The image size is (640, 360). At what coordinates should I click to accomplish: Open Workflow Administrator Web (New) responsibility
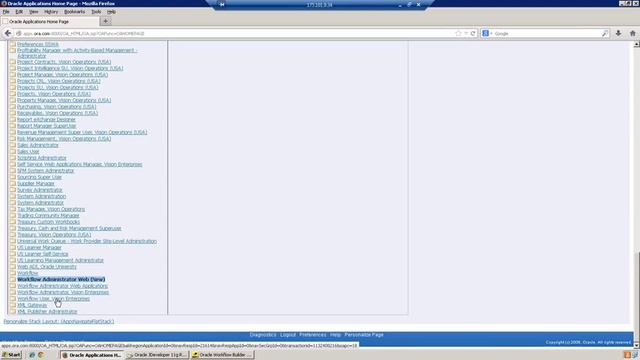click(x=61, y=280)
